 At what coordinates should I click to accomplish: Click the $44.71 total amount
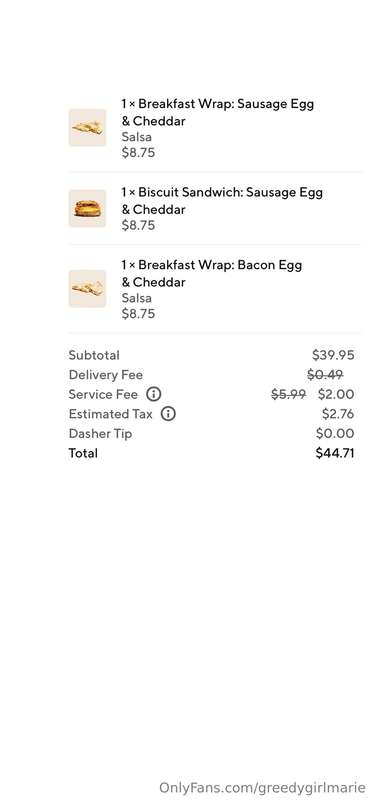click(x=335, y=453)
